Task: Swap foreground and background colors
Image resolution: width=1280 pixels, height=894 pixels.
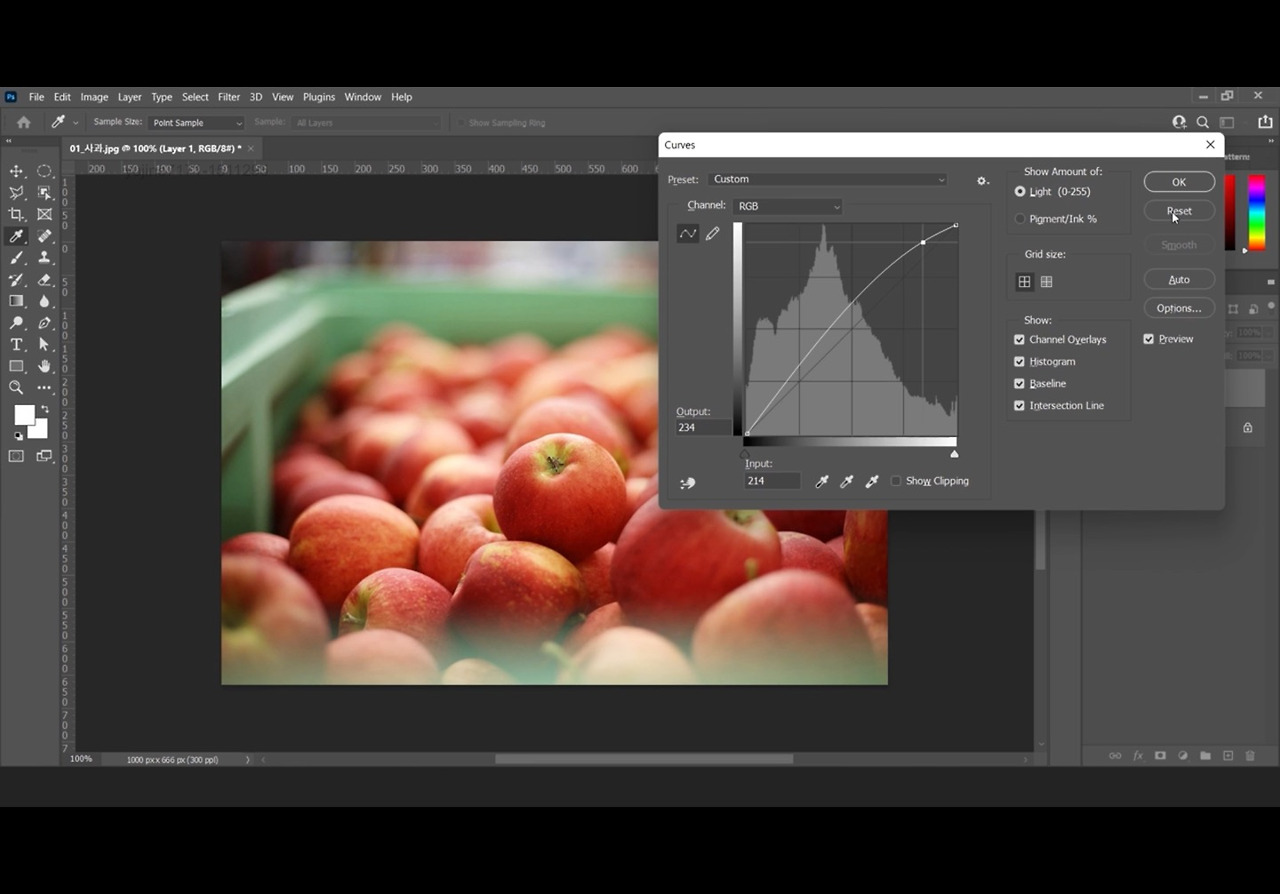Action: (44, 409)
